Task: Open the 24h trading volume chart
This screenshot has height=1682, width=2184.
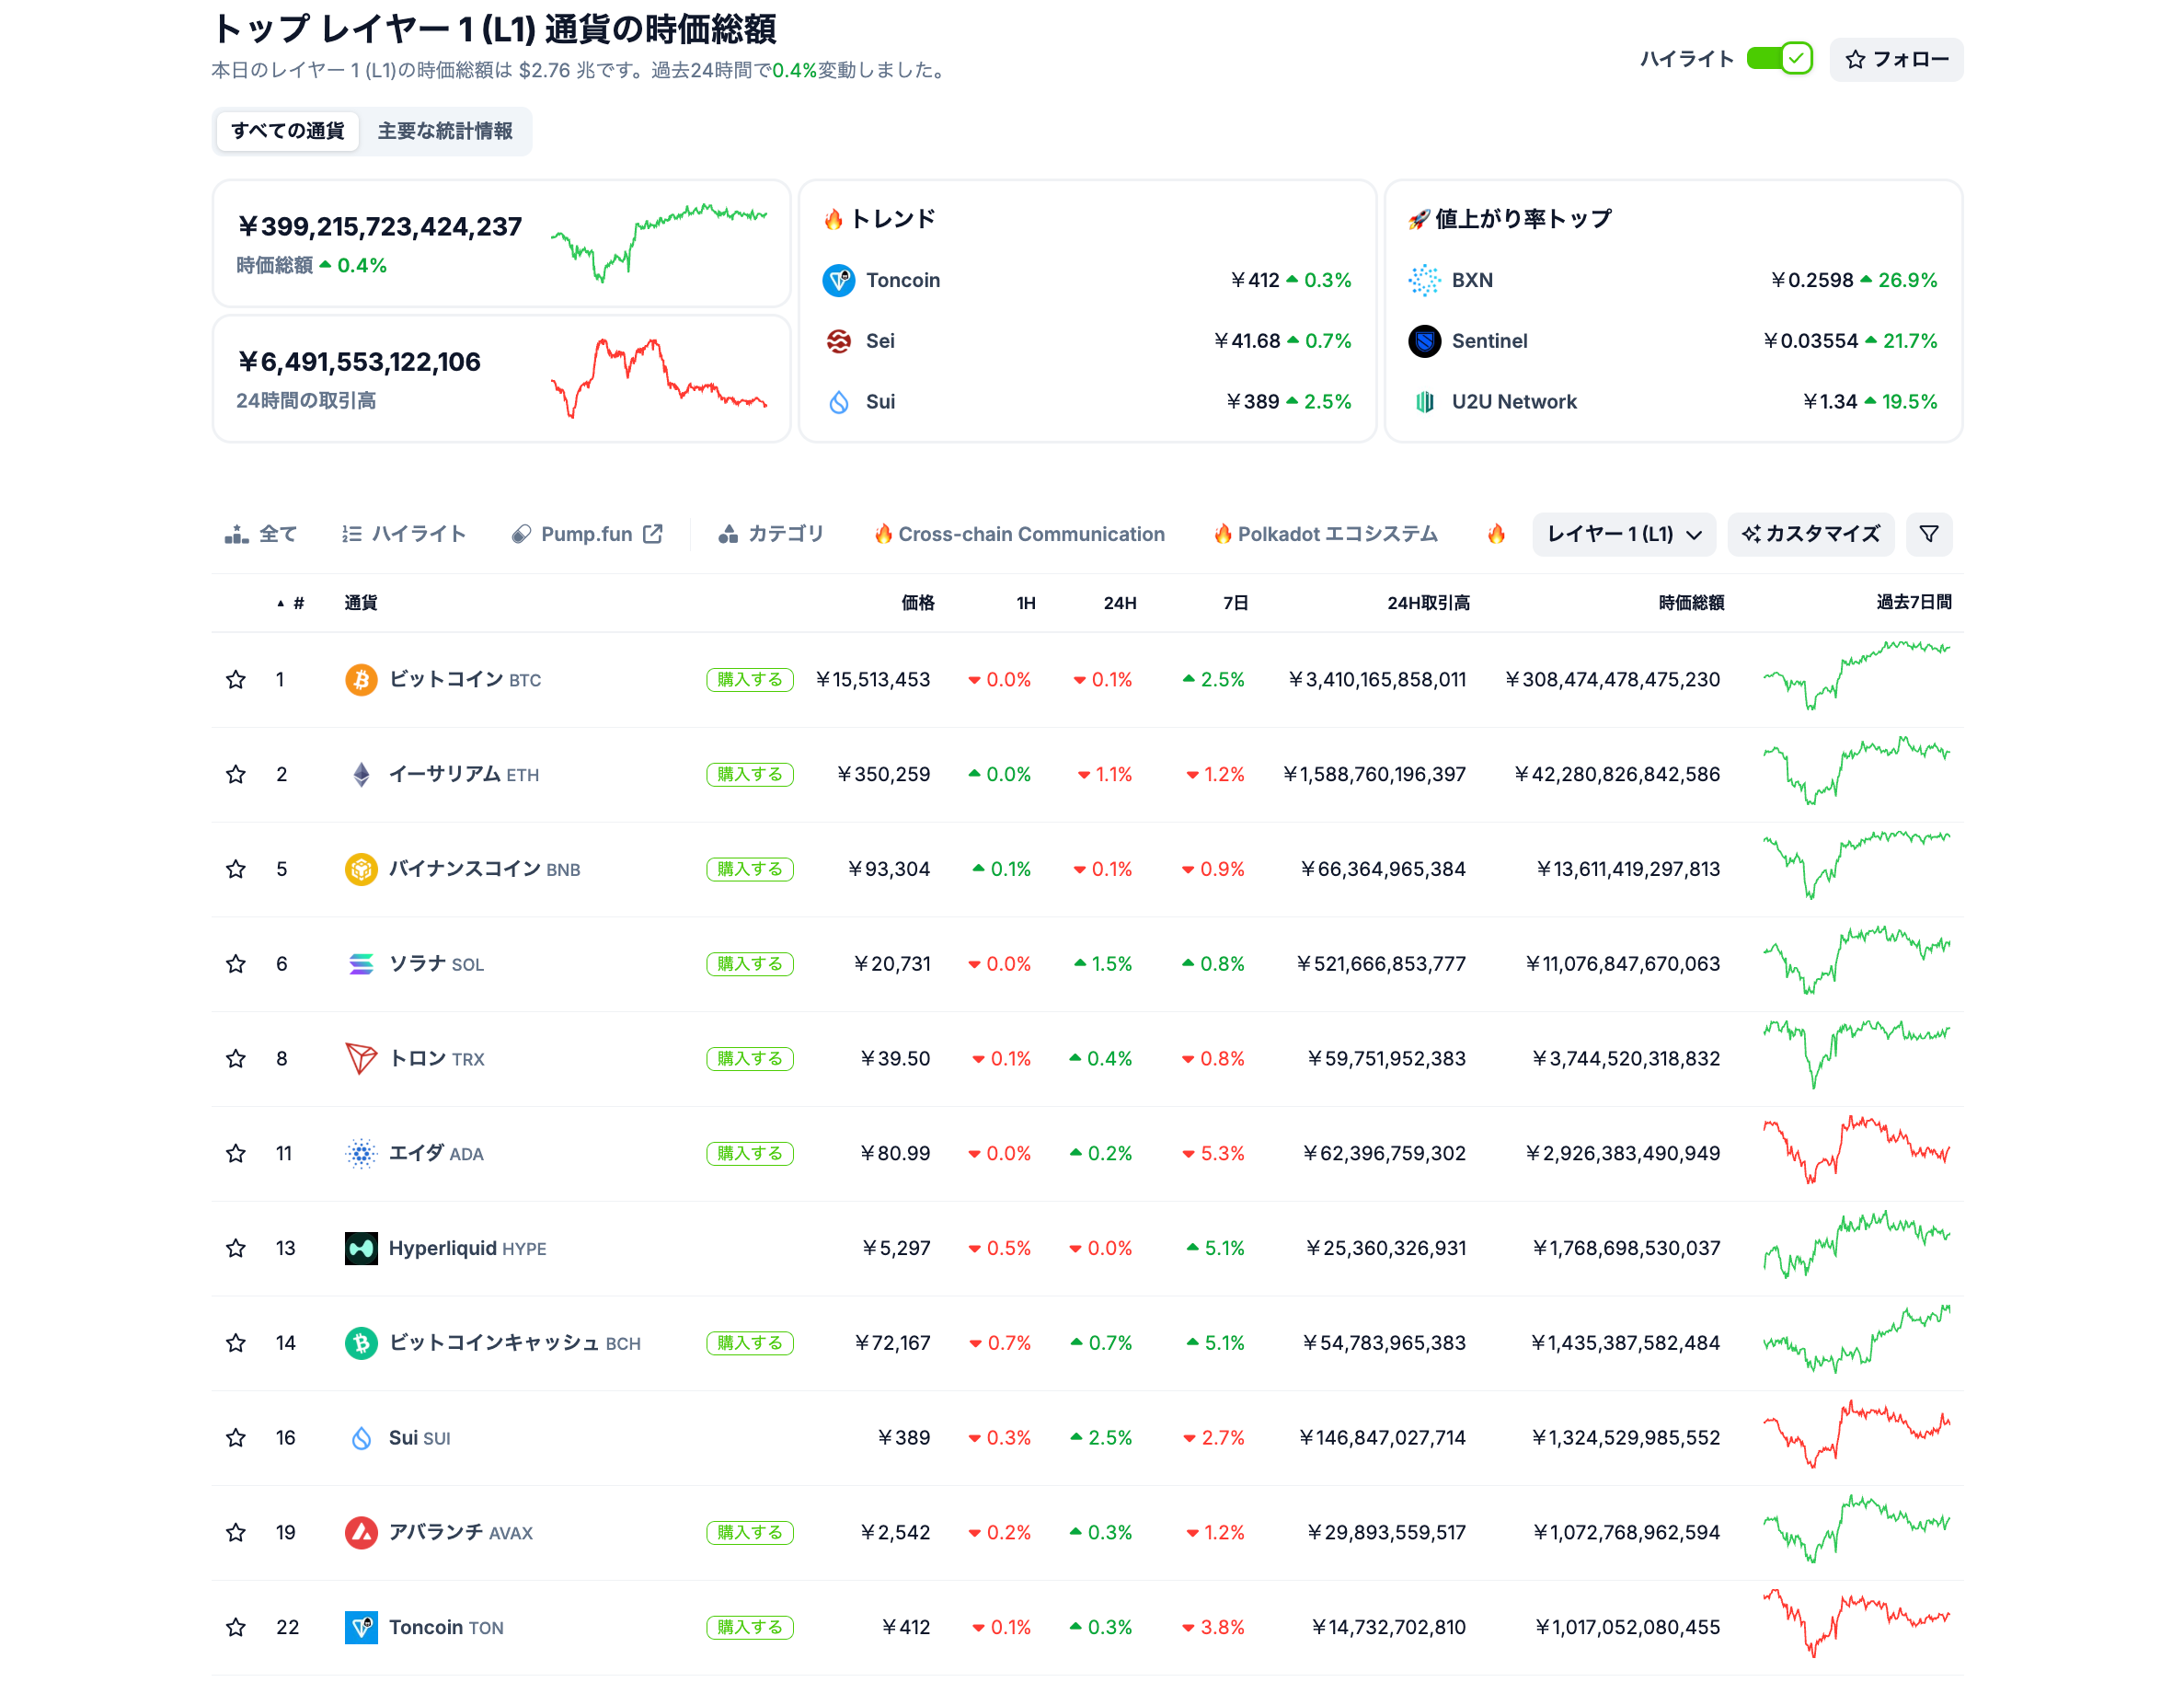Action: (x=659, y=379)
